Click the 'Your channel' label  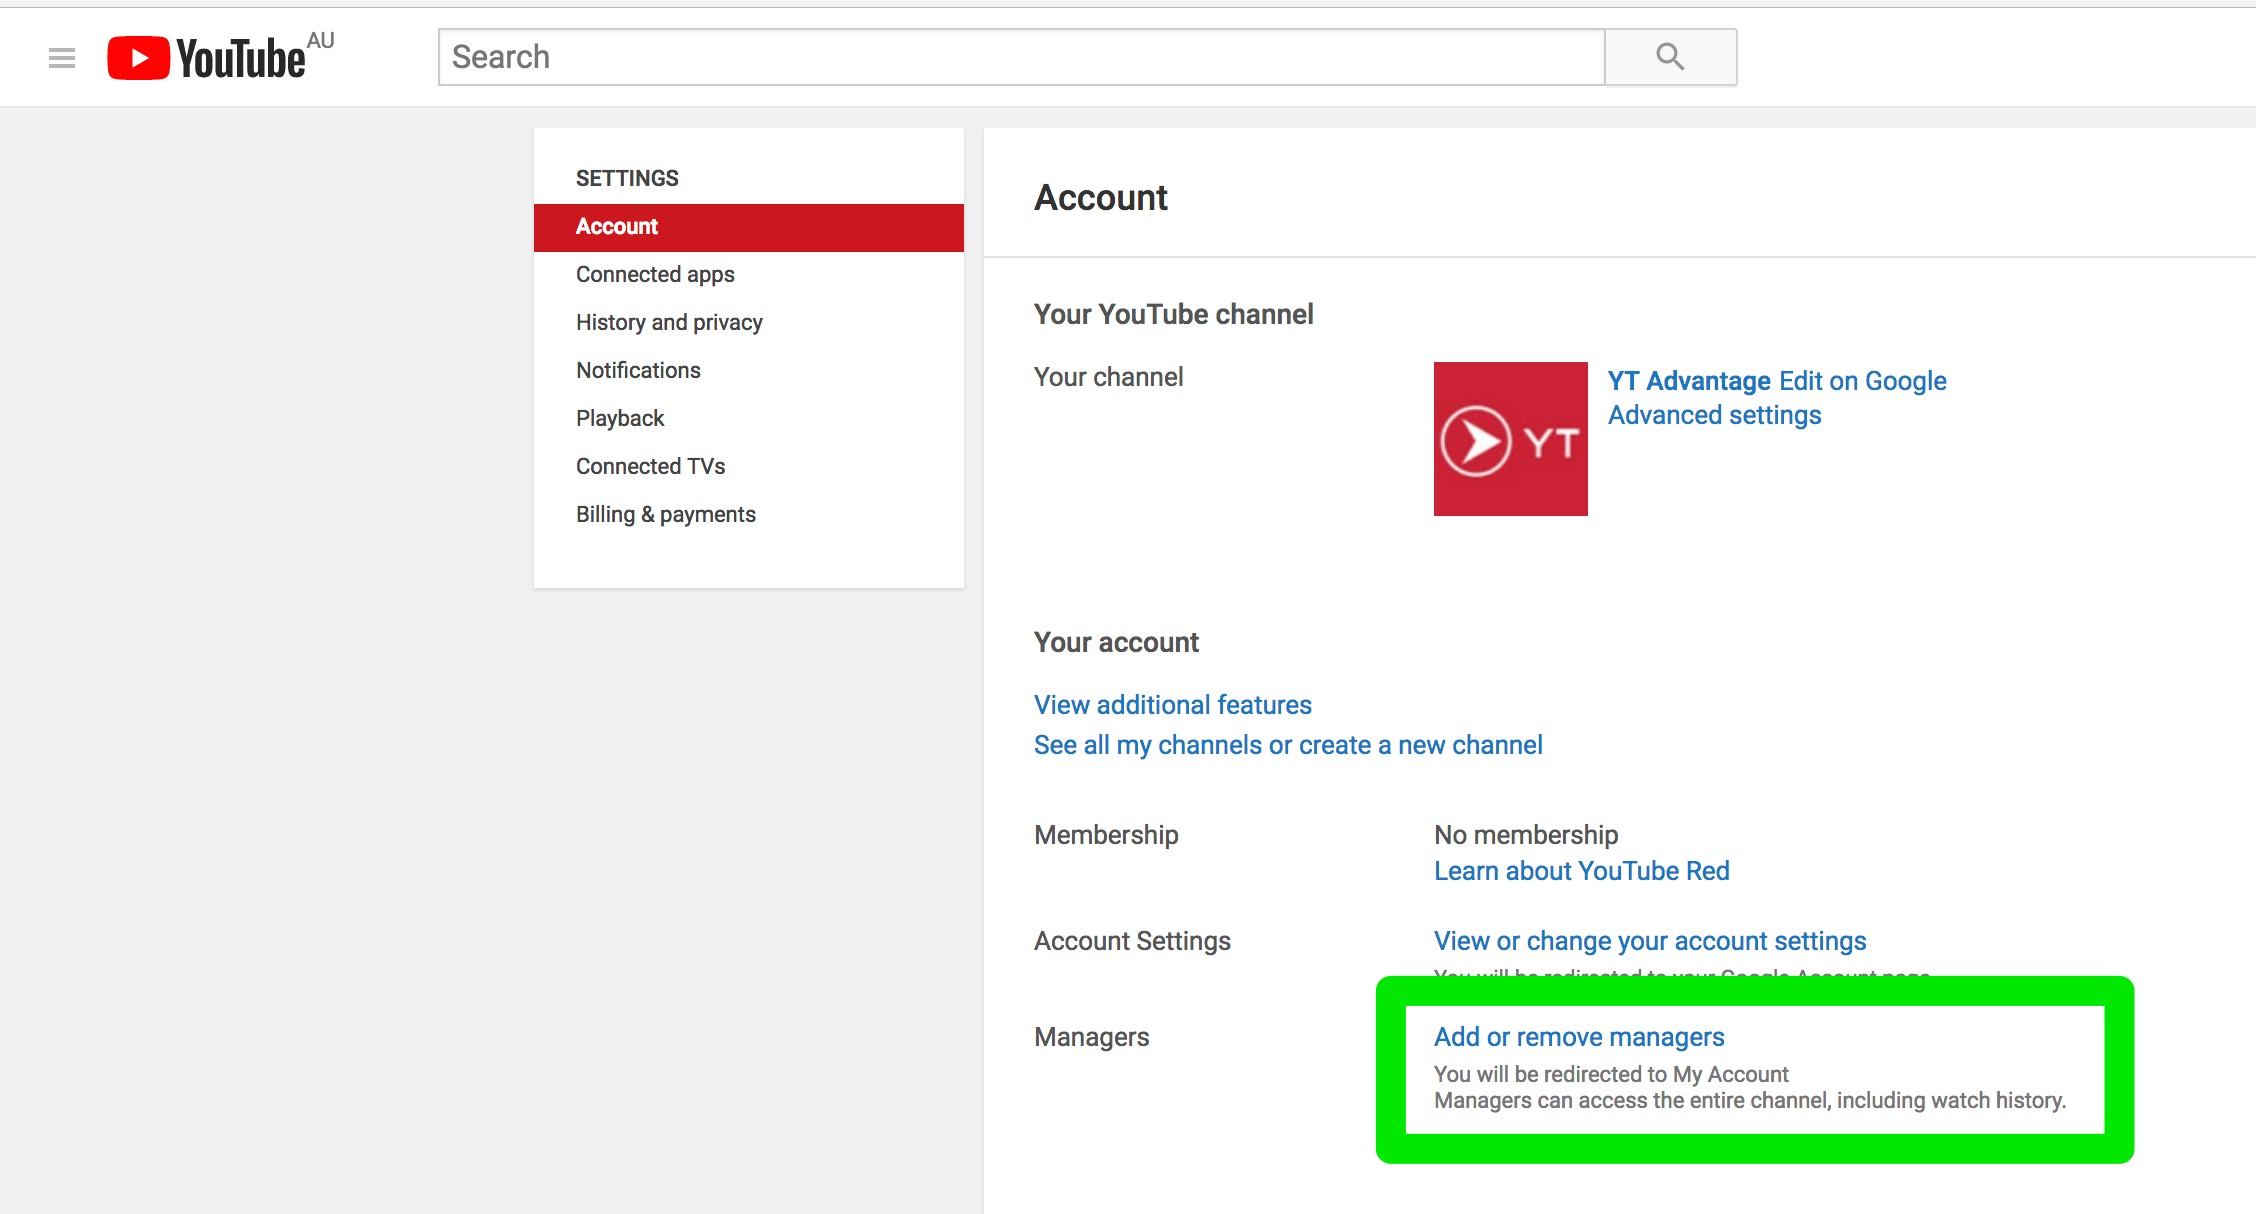pyautogui.click(x=1108, y=377)
